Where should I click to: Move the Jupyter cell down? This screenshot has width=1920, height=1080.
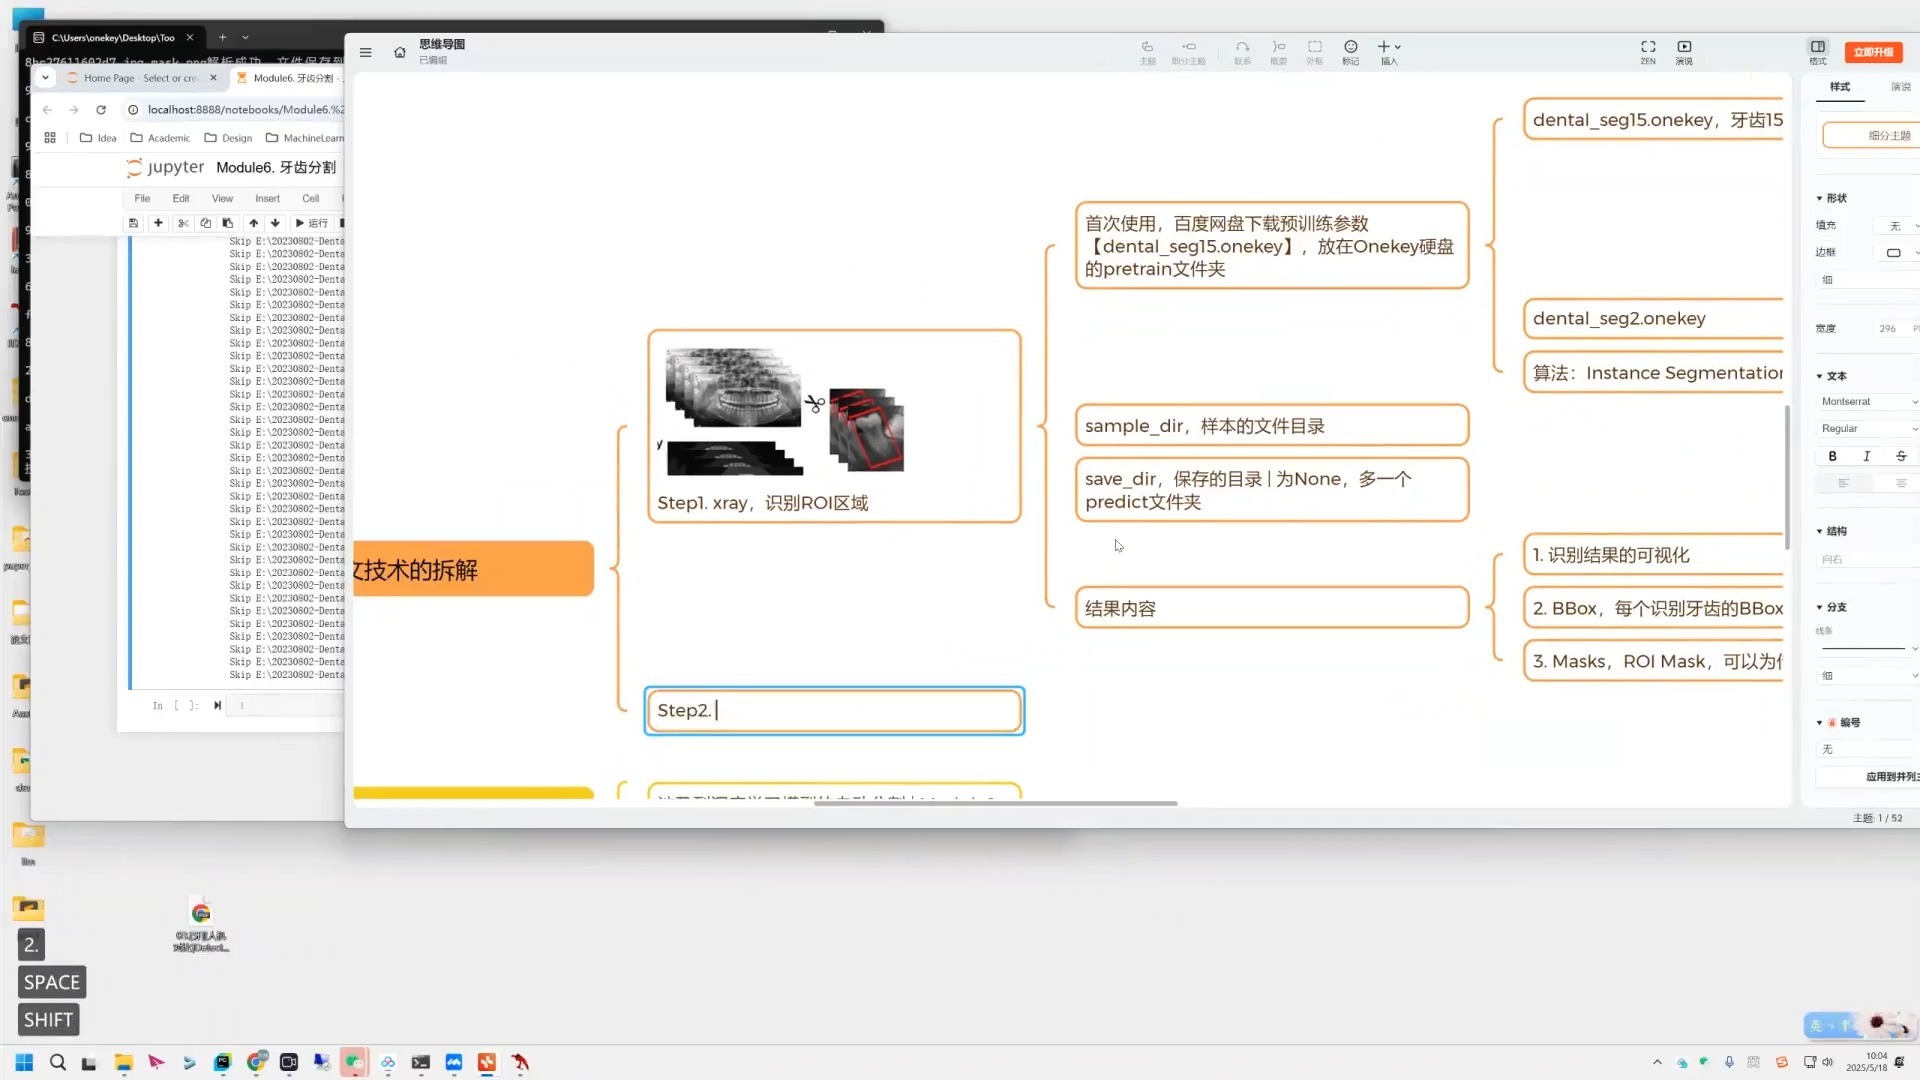pyautogui.click(x=275, y=223)
